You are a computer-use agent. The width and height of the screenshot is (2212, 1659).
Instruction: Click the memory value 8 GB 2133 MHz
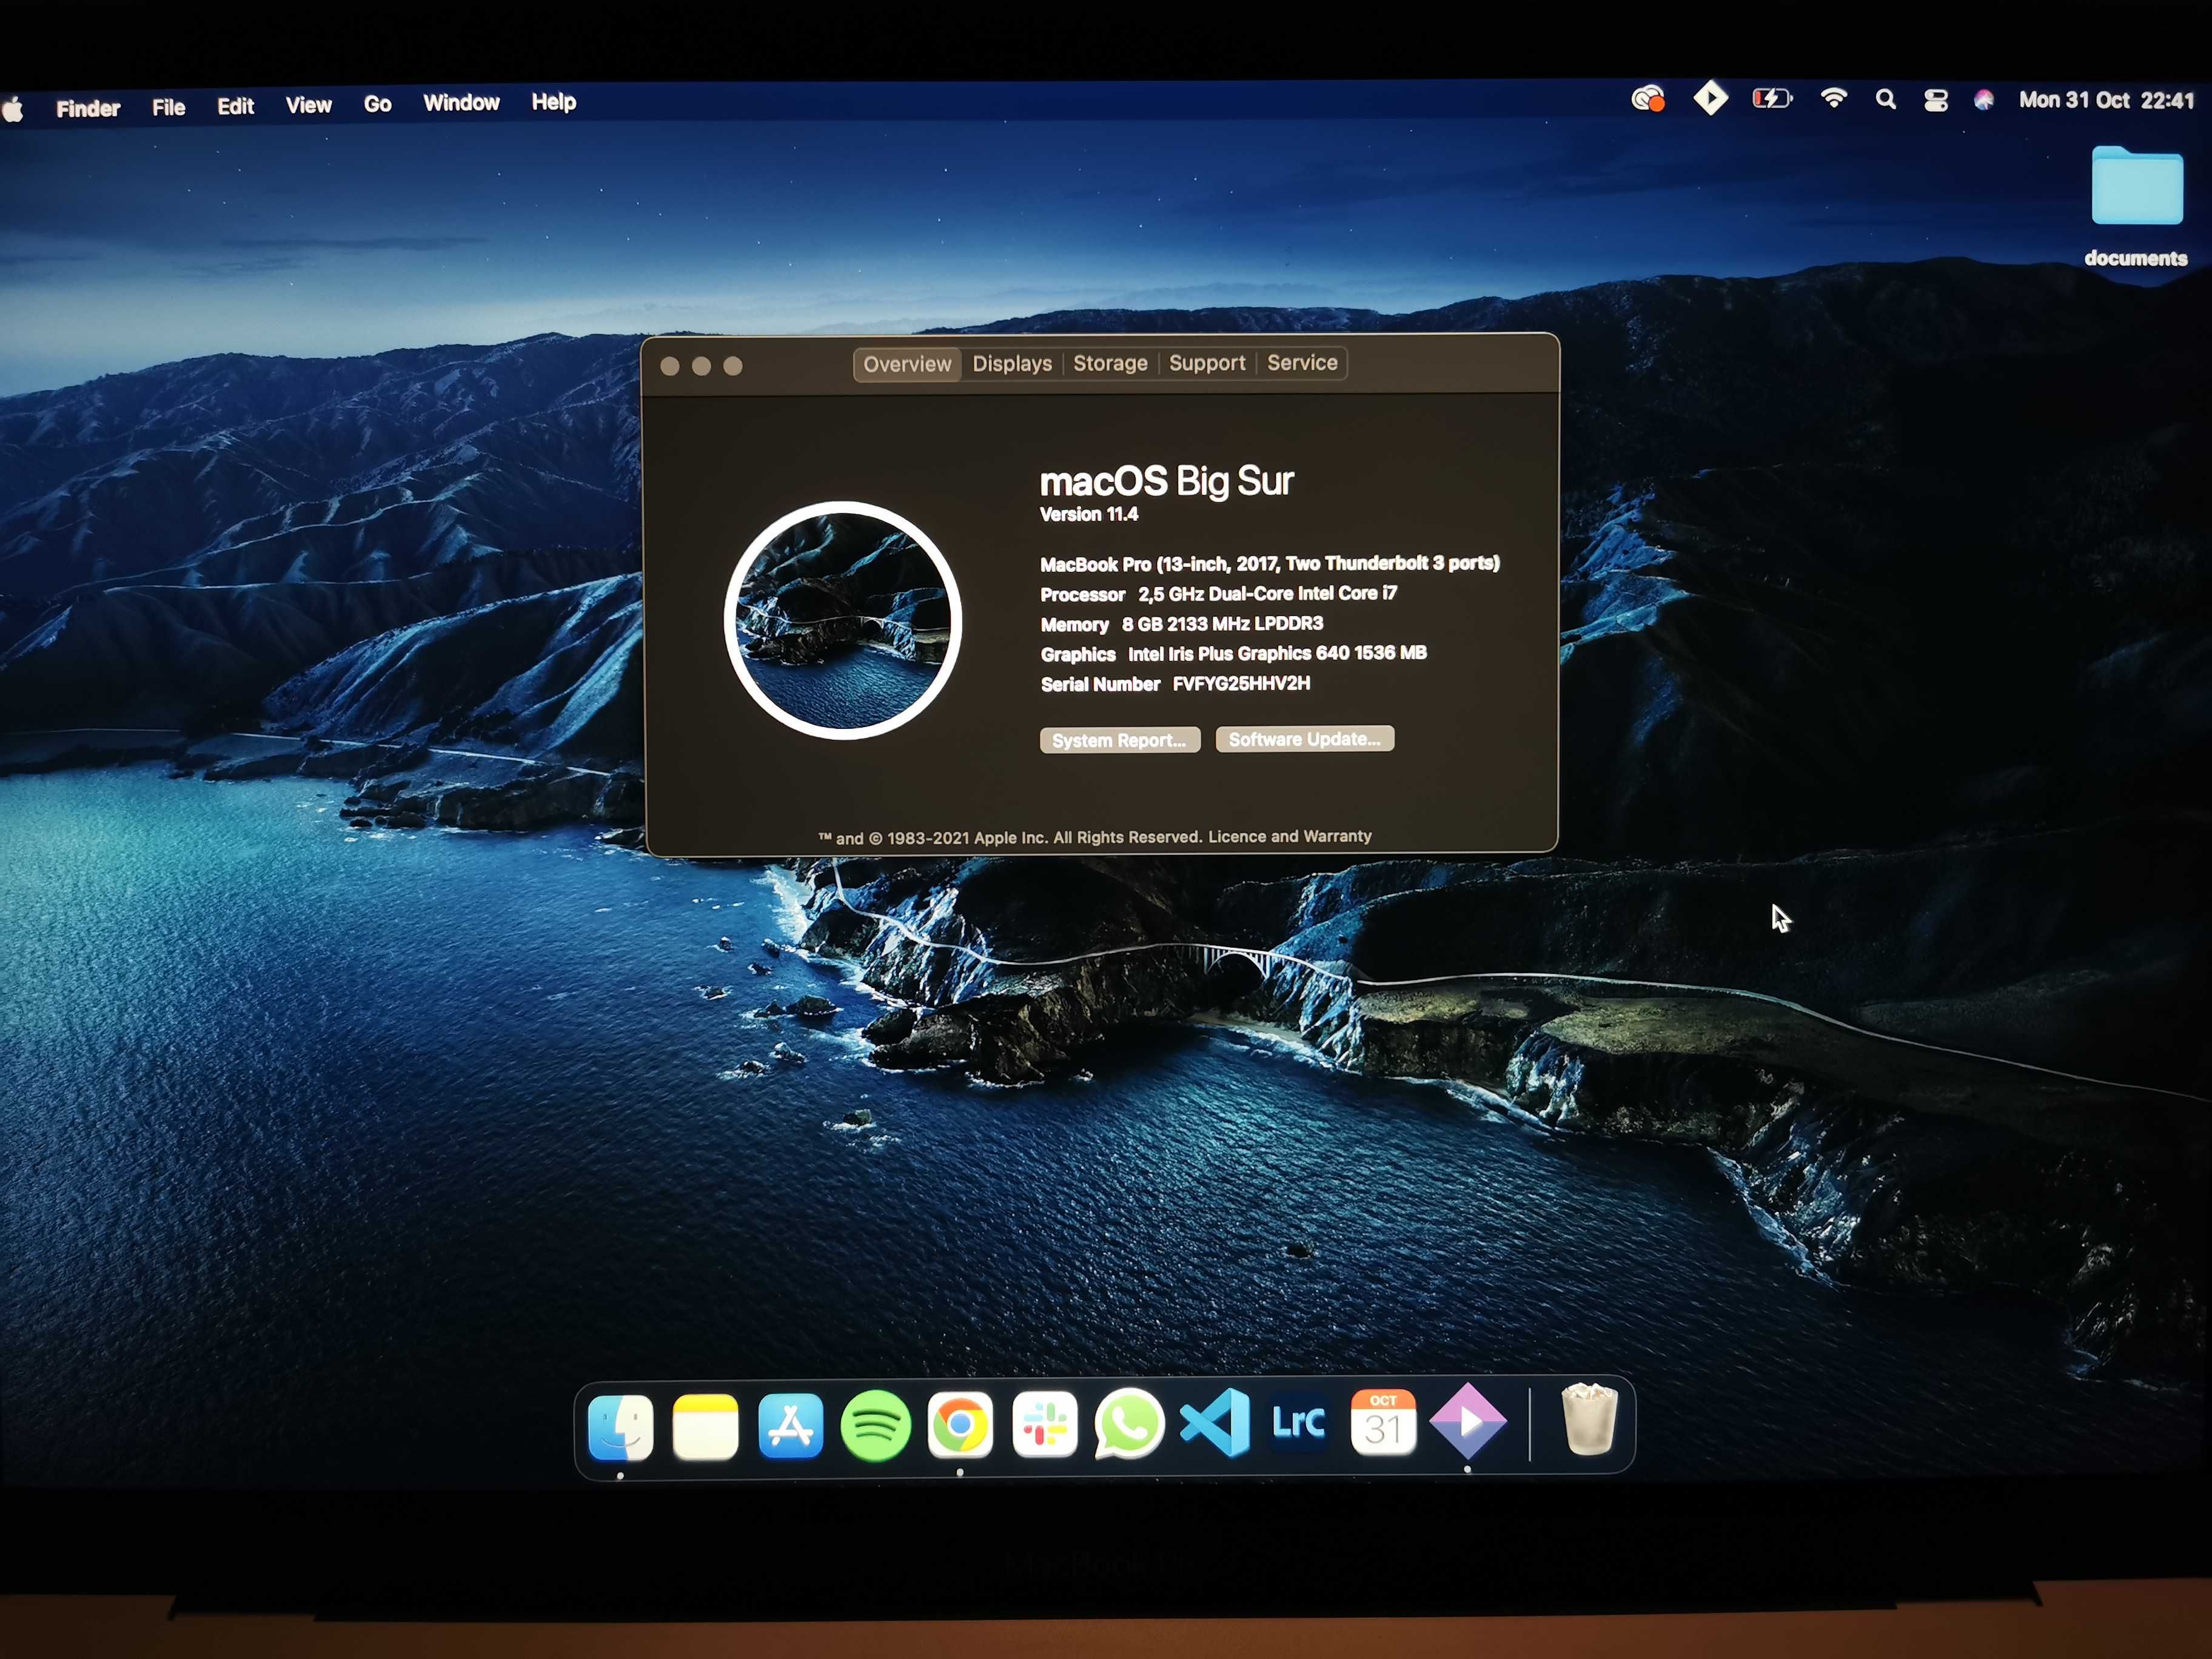[1222, 624]
